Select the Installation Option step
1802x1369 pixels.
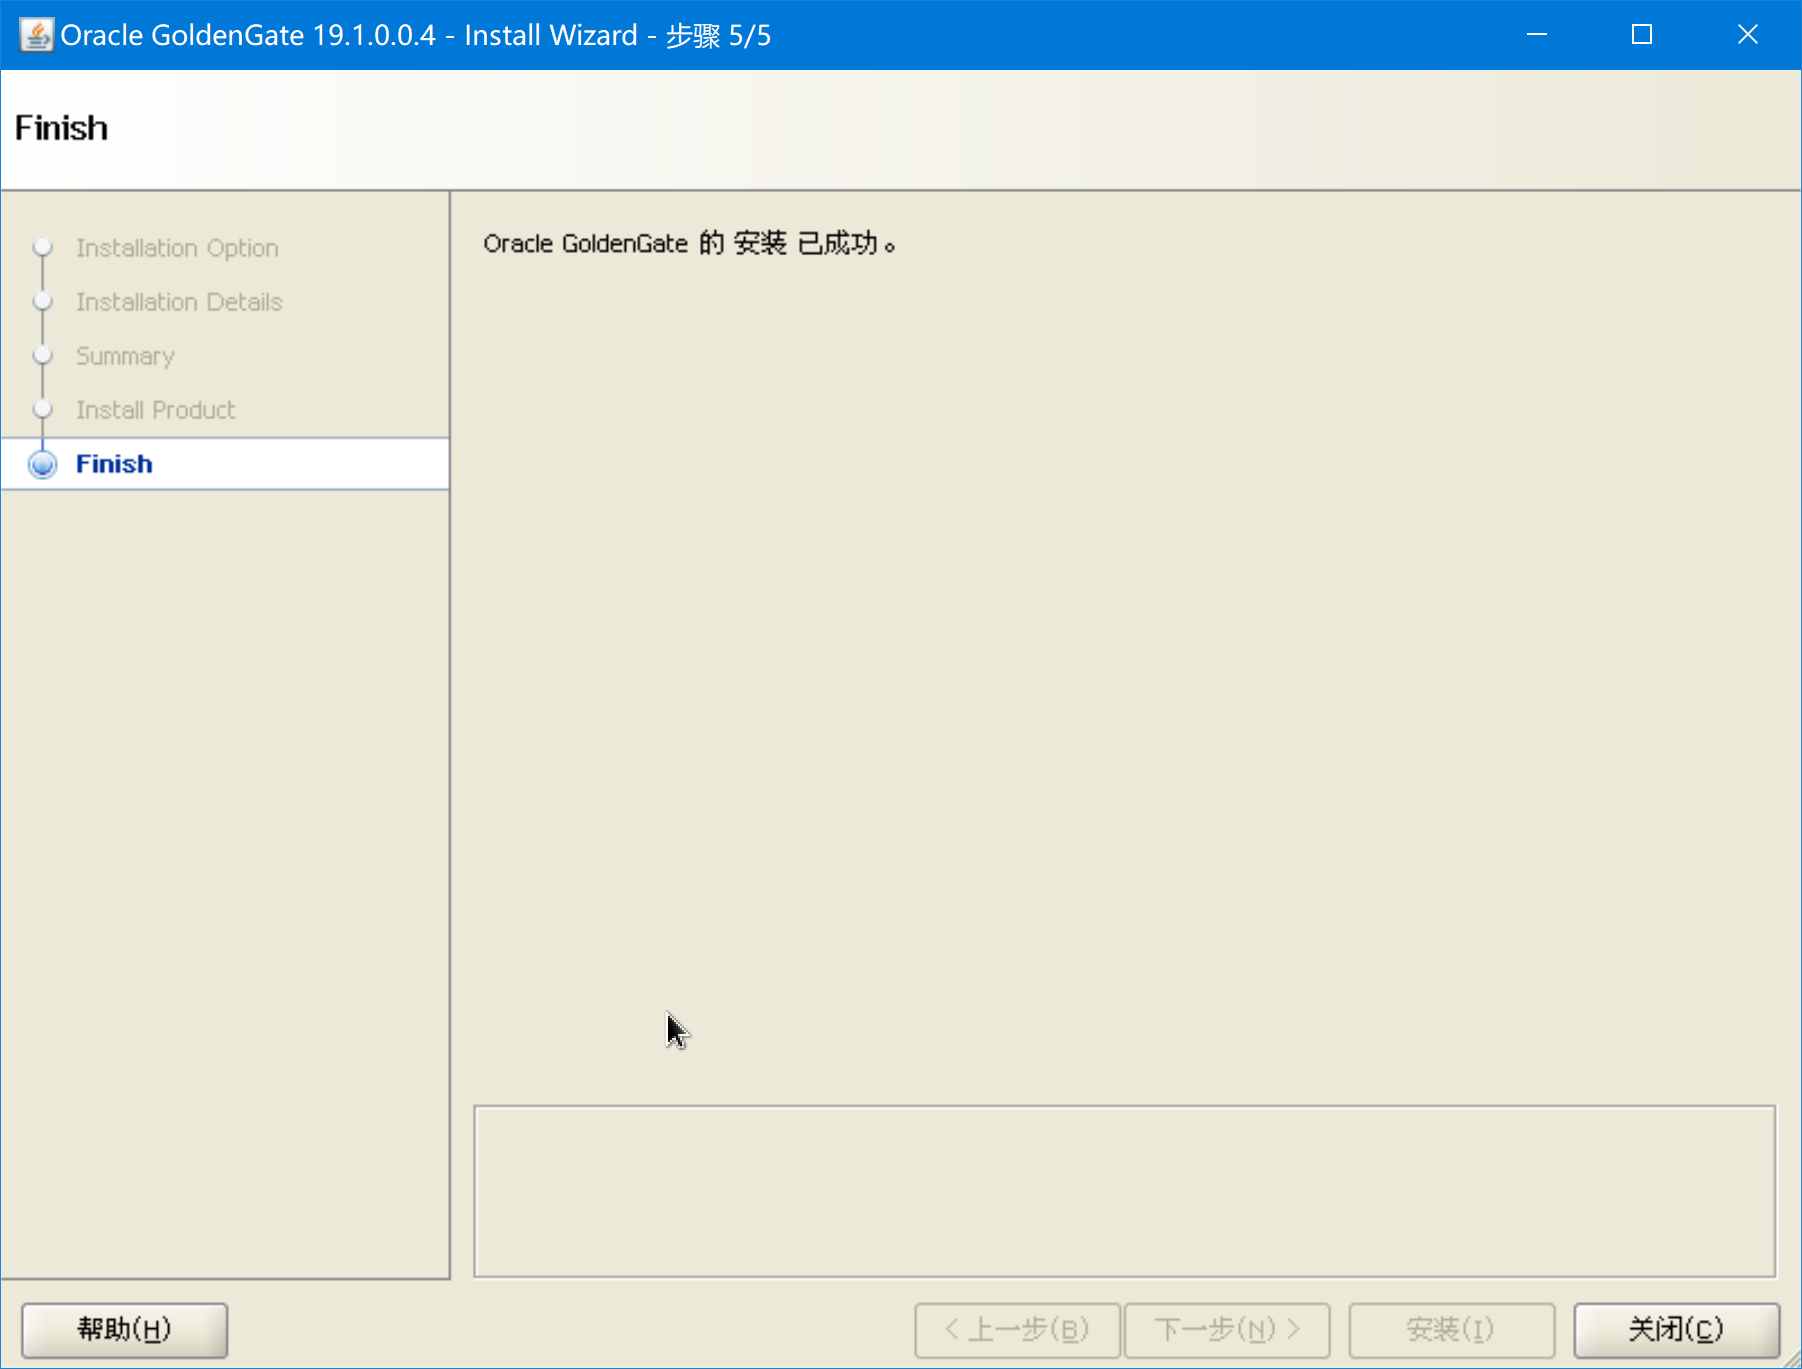(x=177, y=248)
